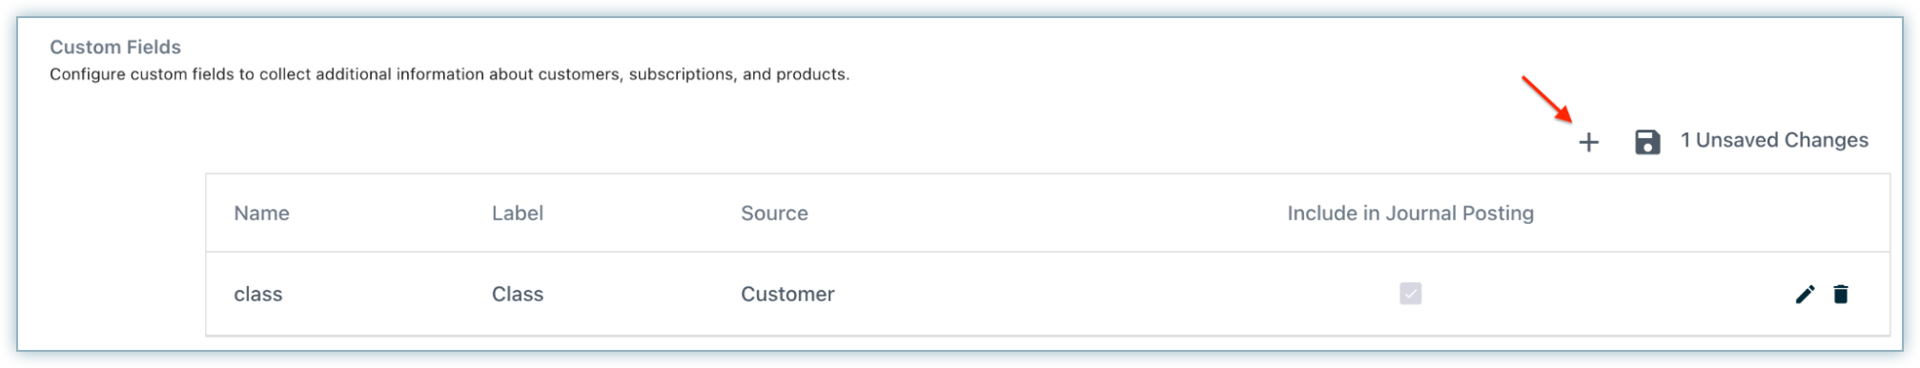This screenshot has height=368, width=1920.
Task: Click the word 'Unsaved' beside save icon
Action: click(x=1736, y=140)
